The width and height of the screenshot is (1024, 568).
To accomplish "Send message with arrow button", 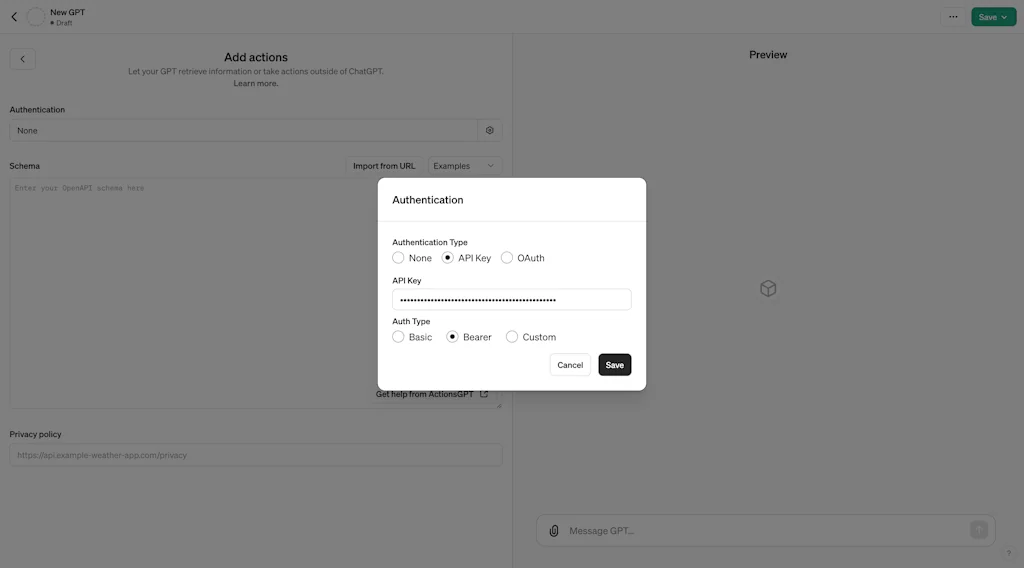I will coord(978,530).
